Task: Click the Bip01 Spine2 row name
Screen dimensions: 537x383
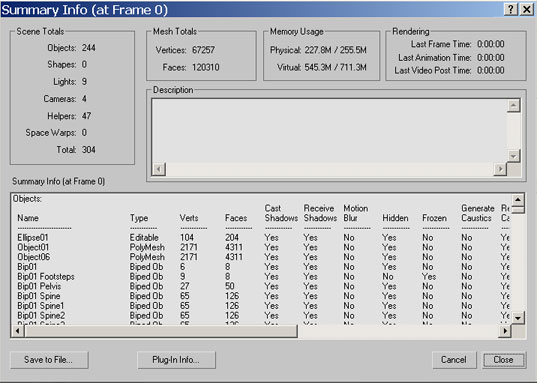Action: pos(41,315)
